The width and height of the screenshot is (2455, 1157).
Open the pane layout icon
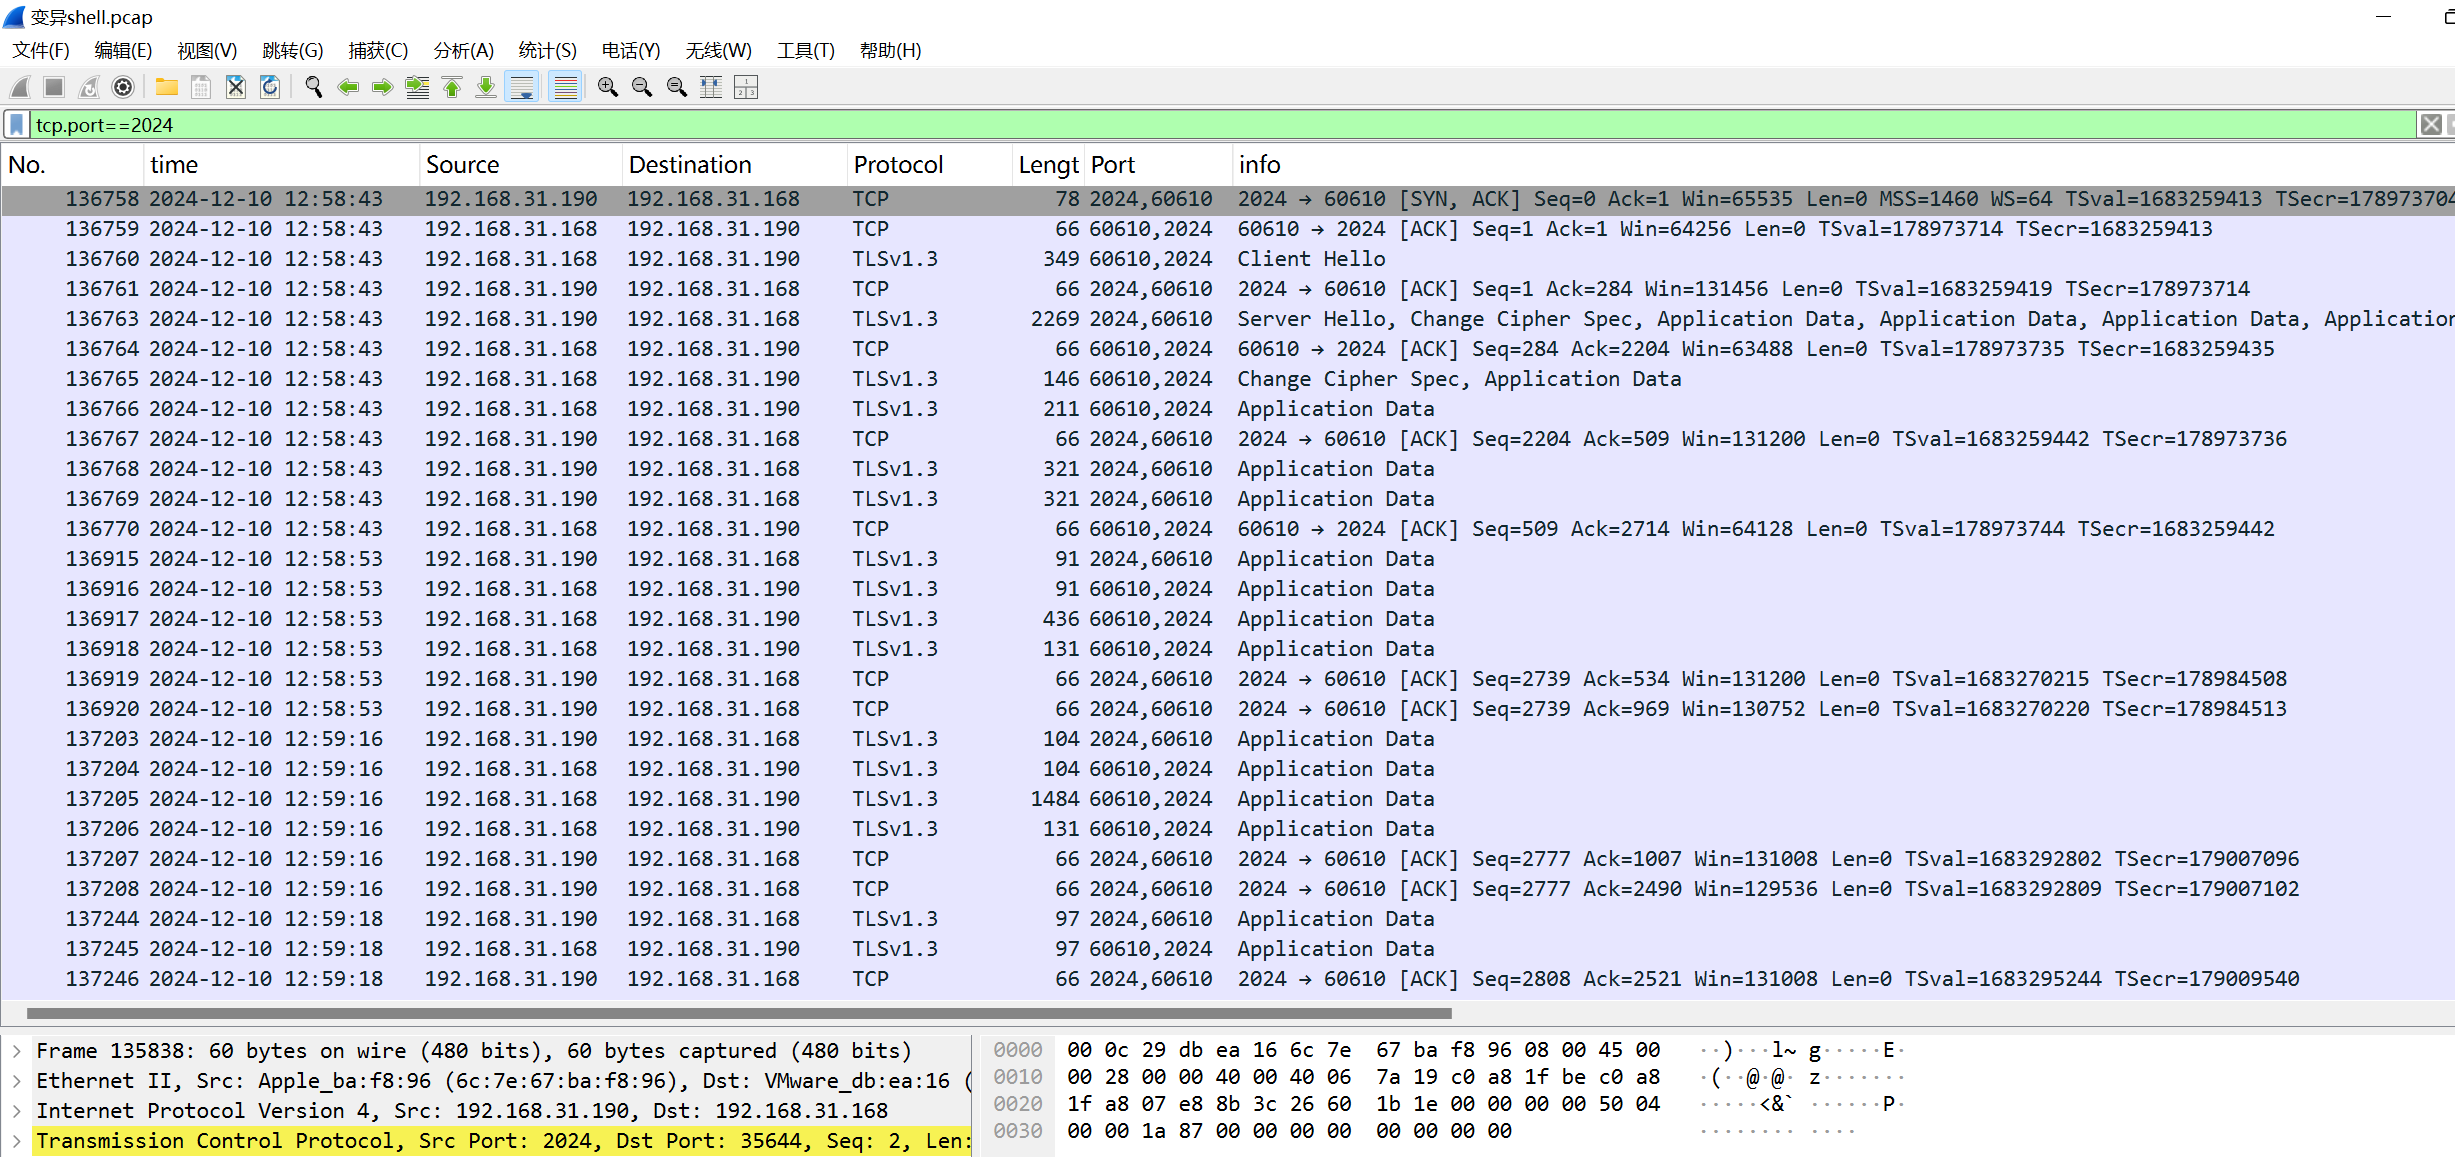click(746, 88)
